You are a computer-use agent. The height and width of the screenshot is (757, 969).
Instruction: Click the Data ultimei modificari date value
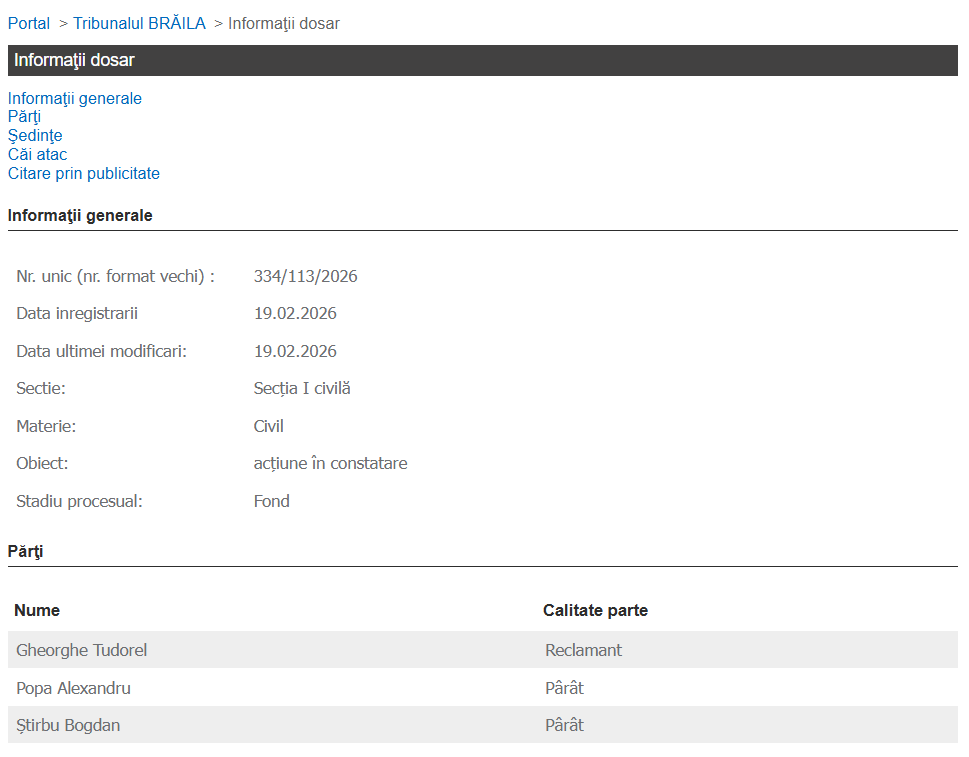click(x=295, y=351)
